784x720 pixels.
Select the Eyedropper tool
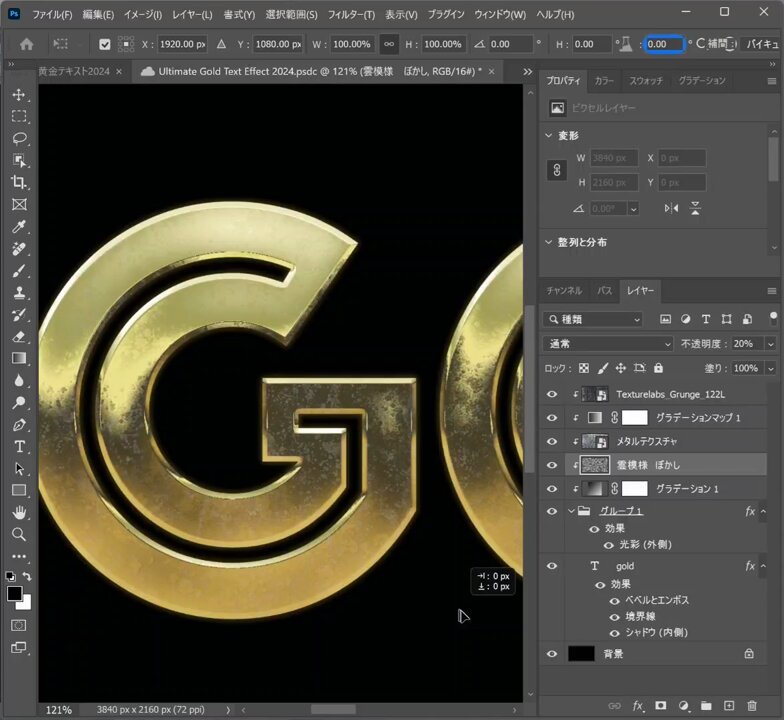[19, 226]
